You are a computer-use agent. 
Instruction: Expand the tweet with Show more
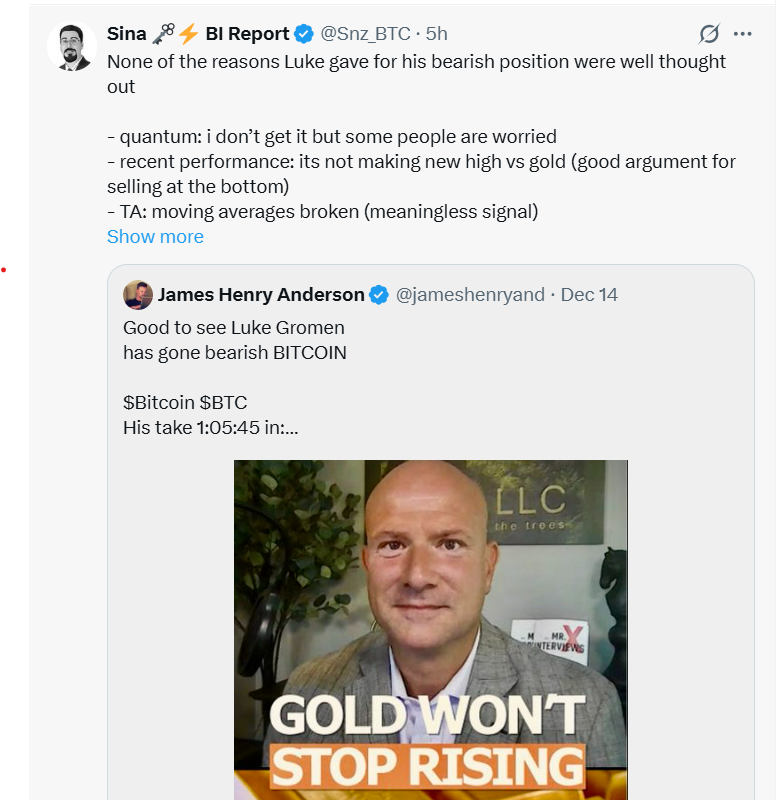155,237
